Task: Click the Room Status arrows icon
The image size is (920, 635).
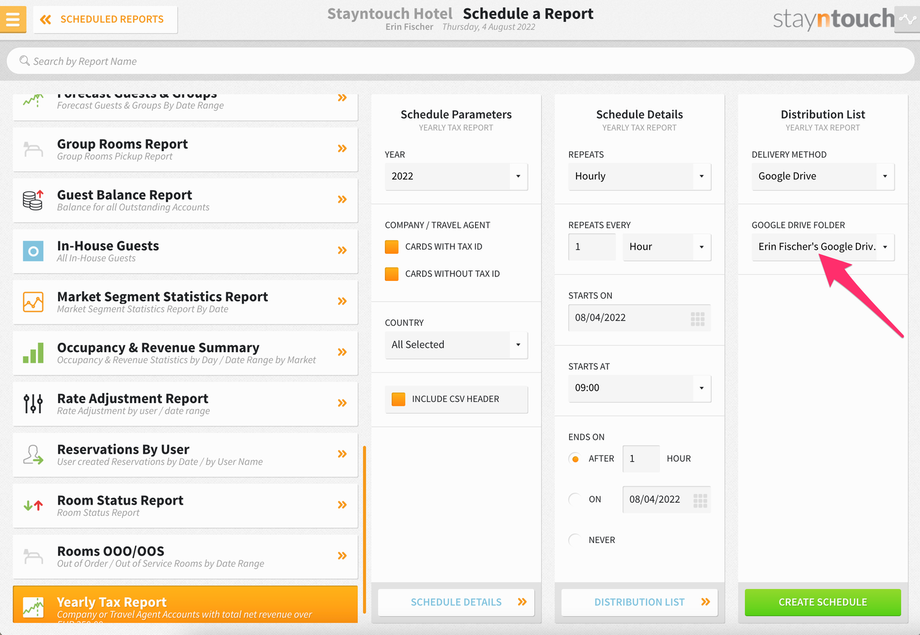Action: tap(33, 505)
